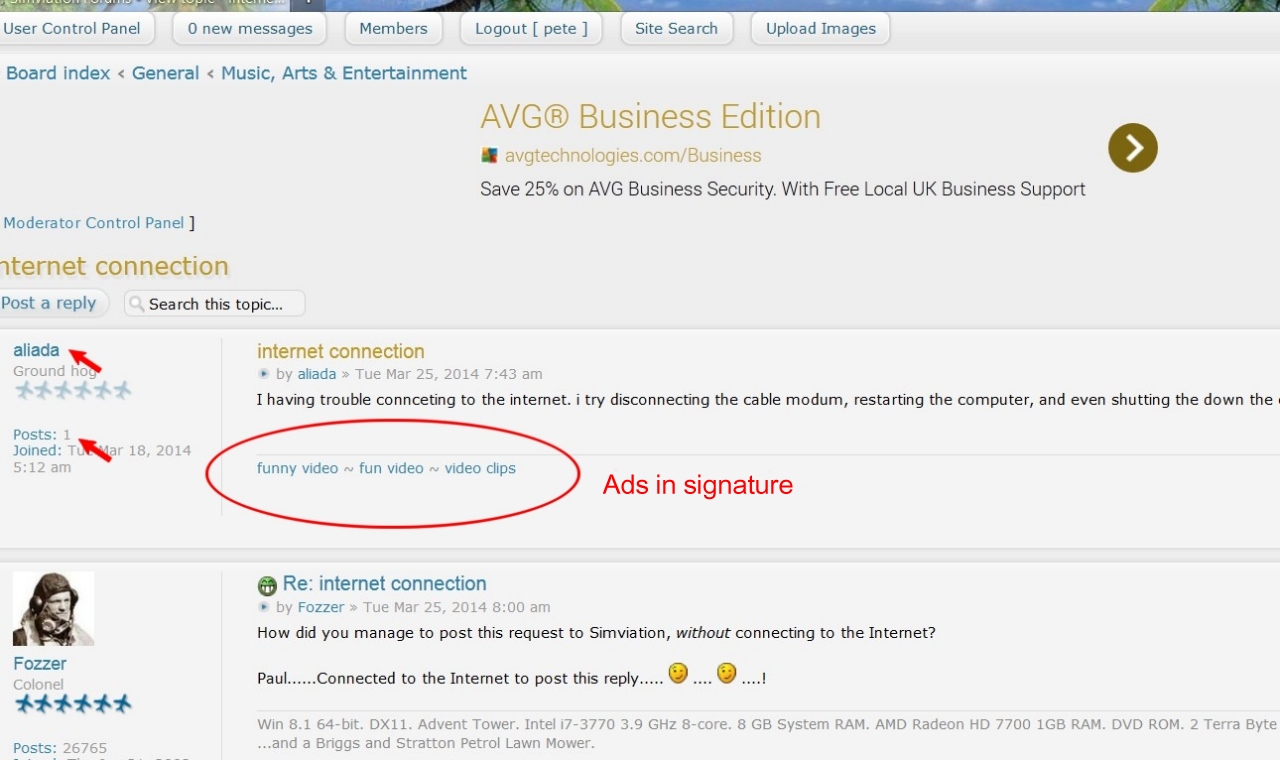Click the post icon before 'by Fozzer'
The height and width of the screenshot is (760, 1280).
point(264,607)
